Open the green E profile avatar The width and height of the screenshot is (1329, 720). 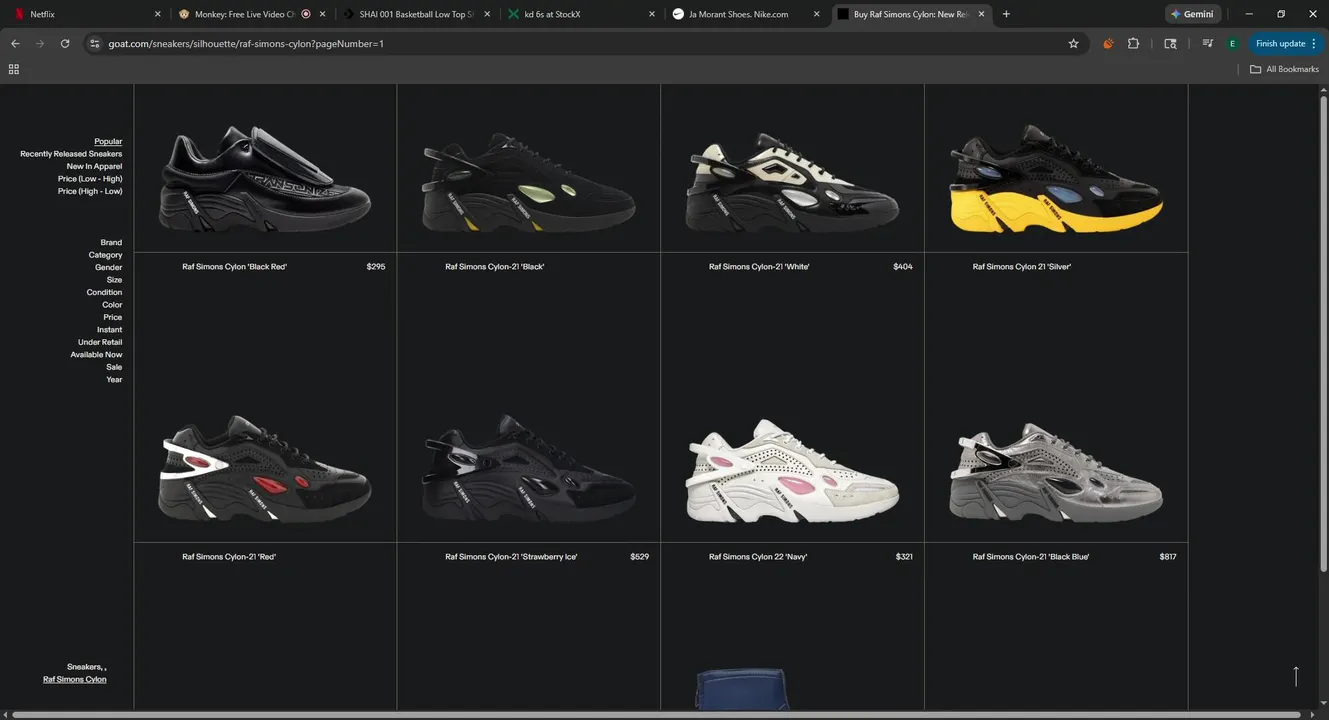pos(1232,44)
